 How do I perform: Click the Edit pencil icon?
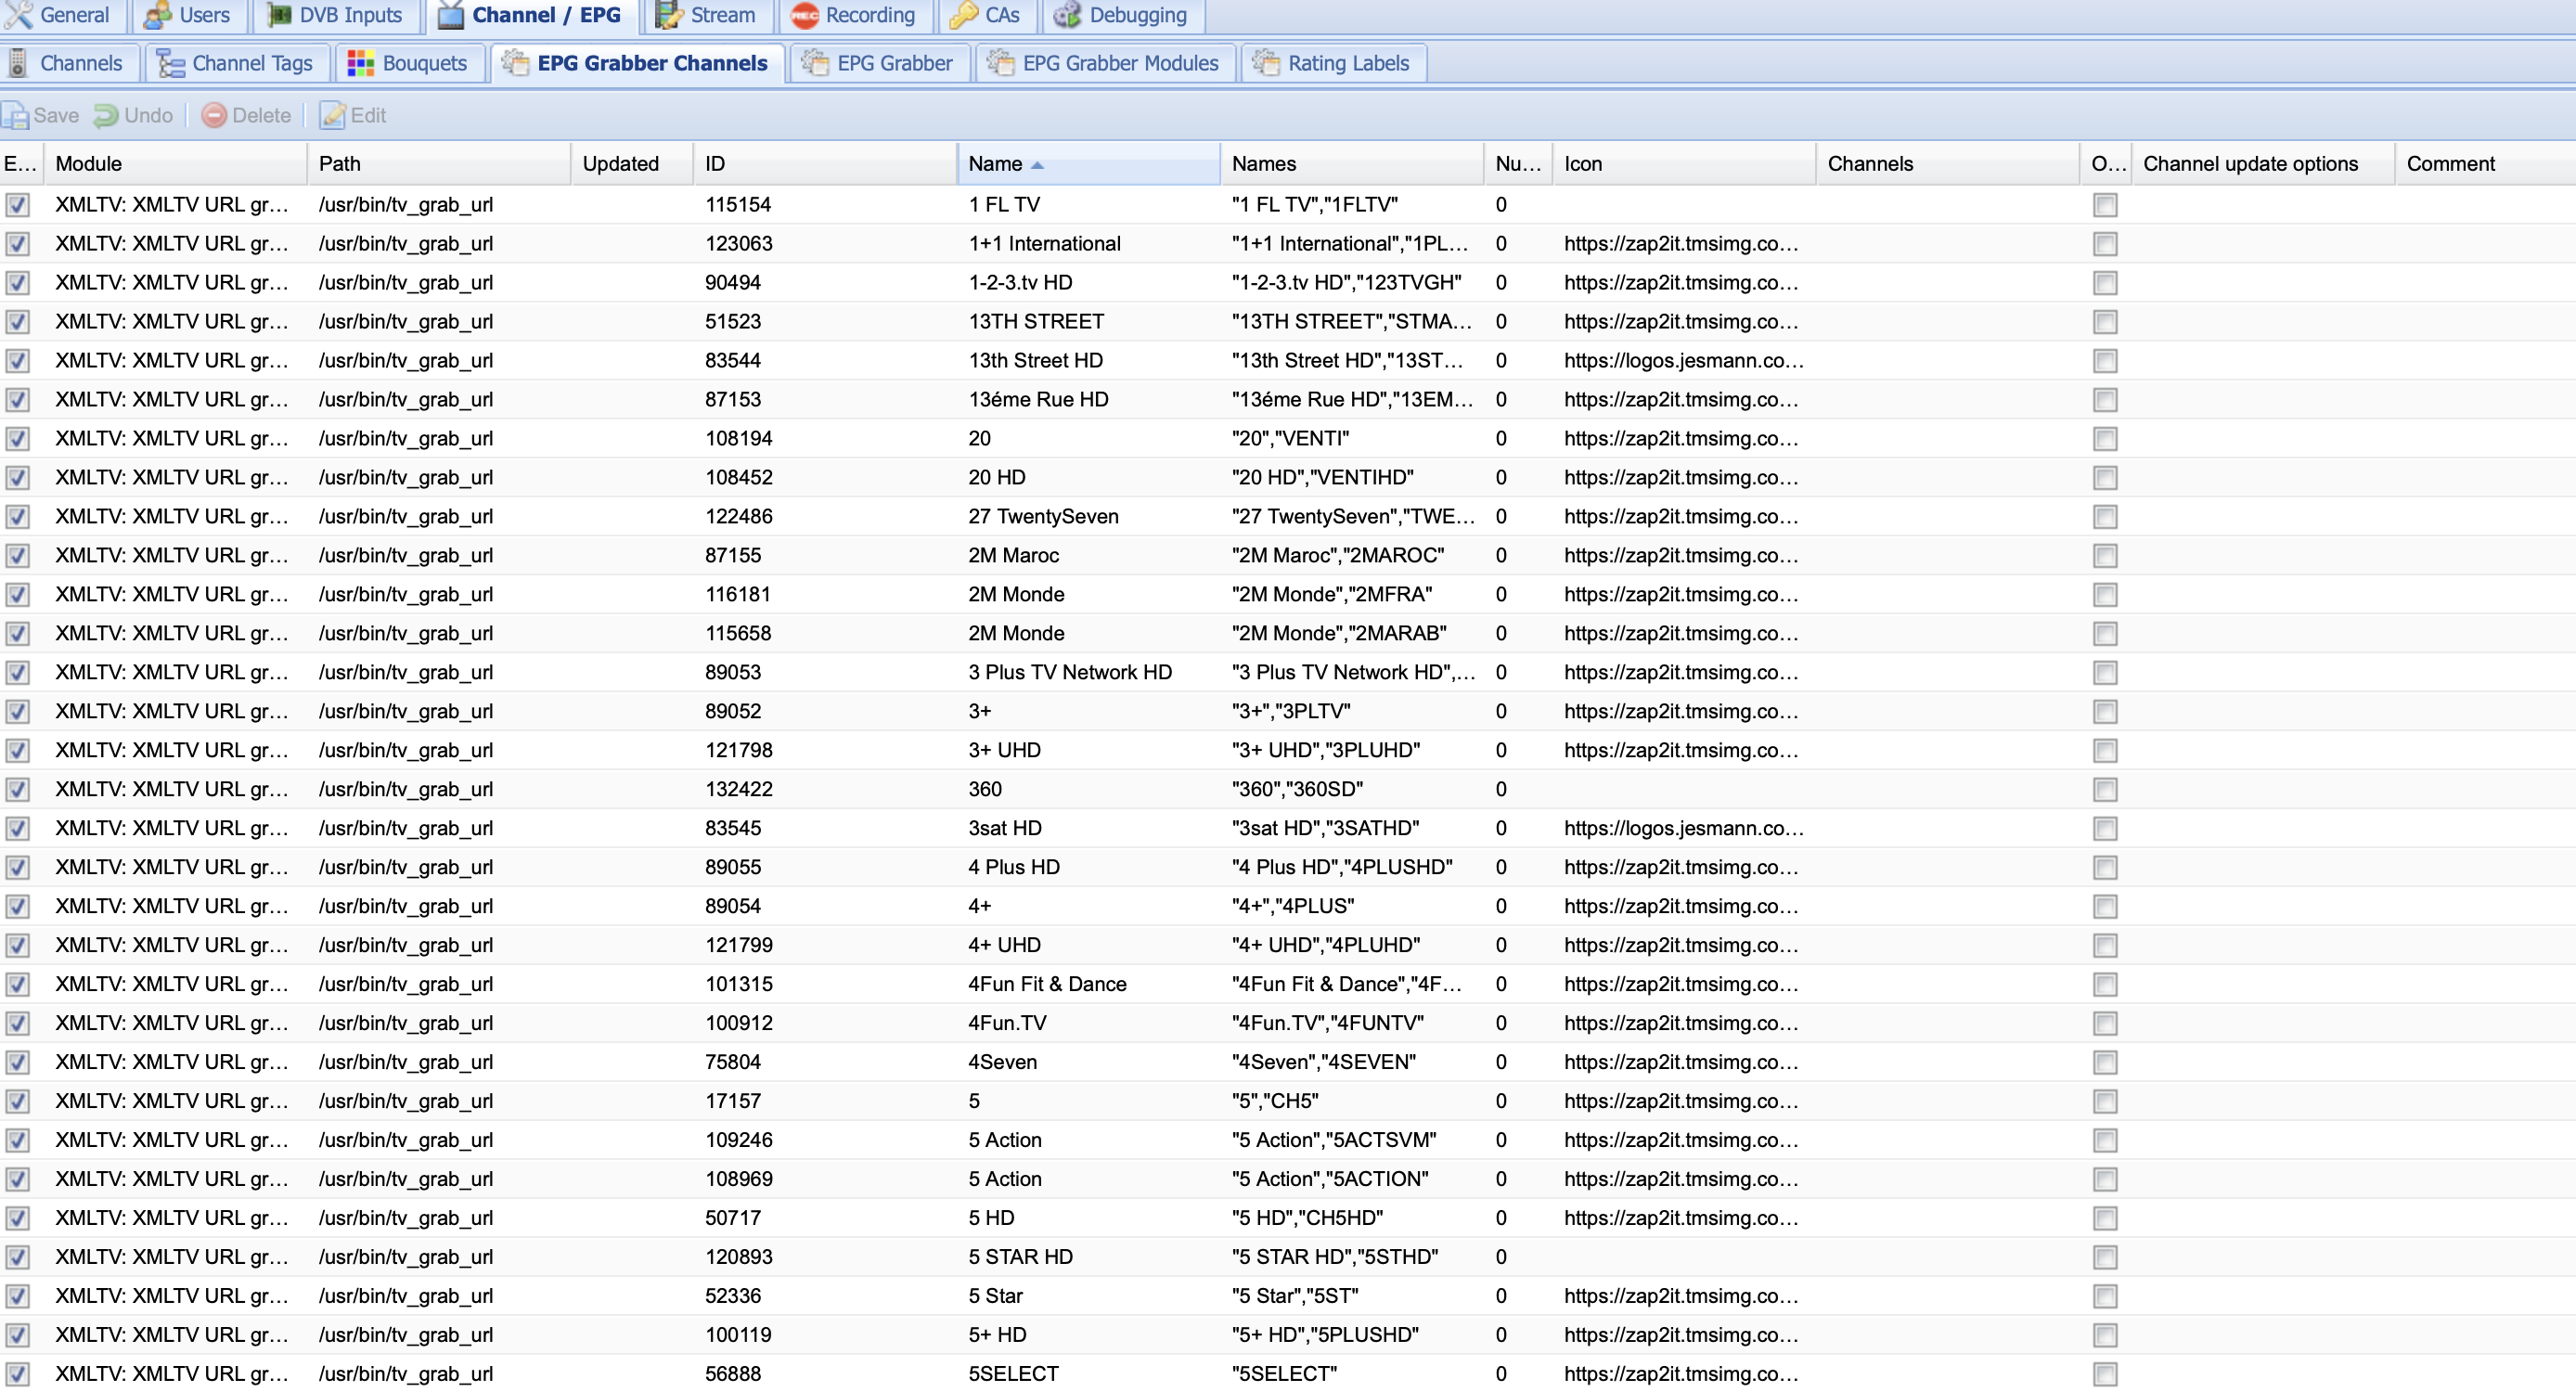tap(332, 116)
